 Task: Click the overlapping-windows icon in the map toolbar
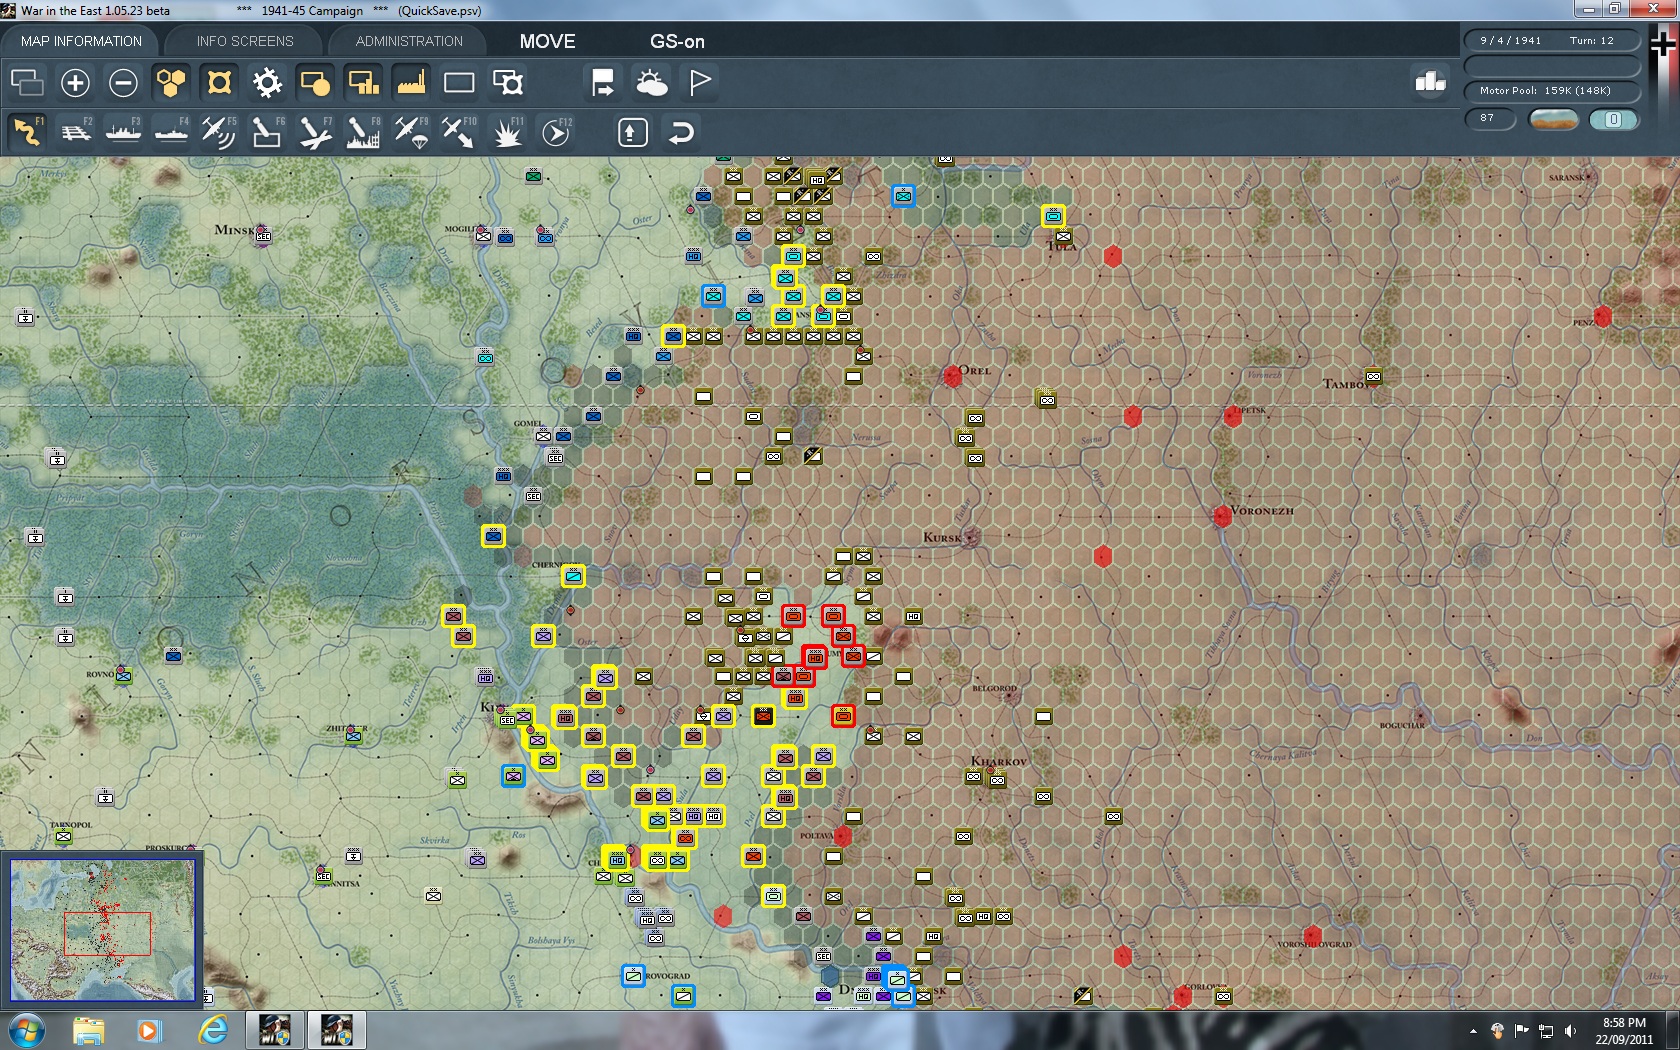pyautogui.click(x=27, y=82)
